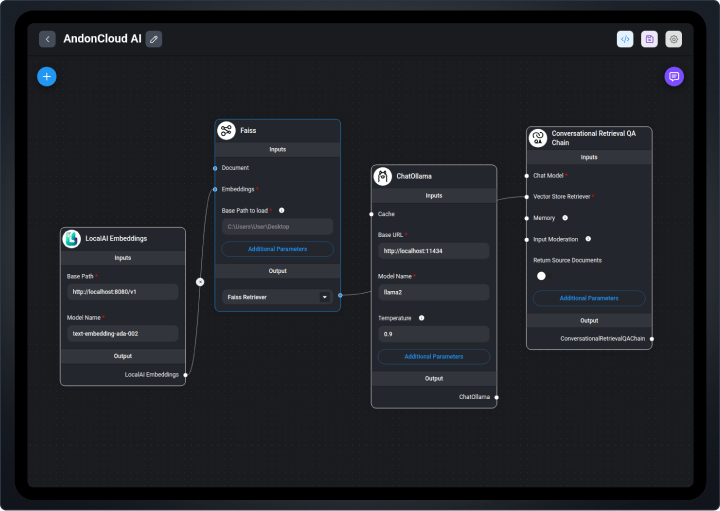This screenshot has width=720, height=511.
Task: Click the Faiss node icon
Action: (x=227, y=130)
